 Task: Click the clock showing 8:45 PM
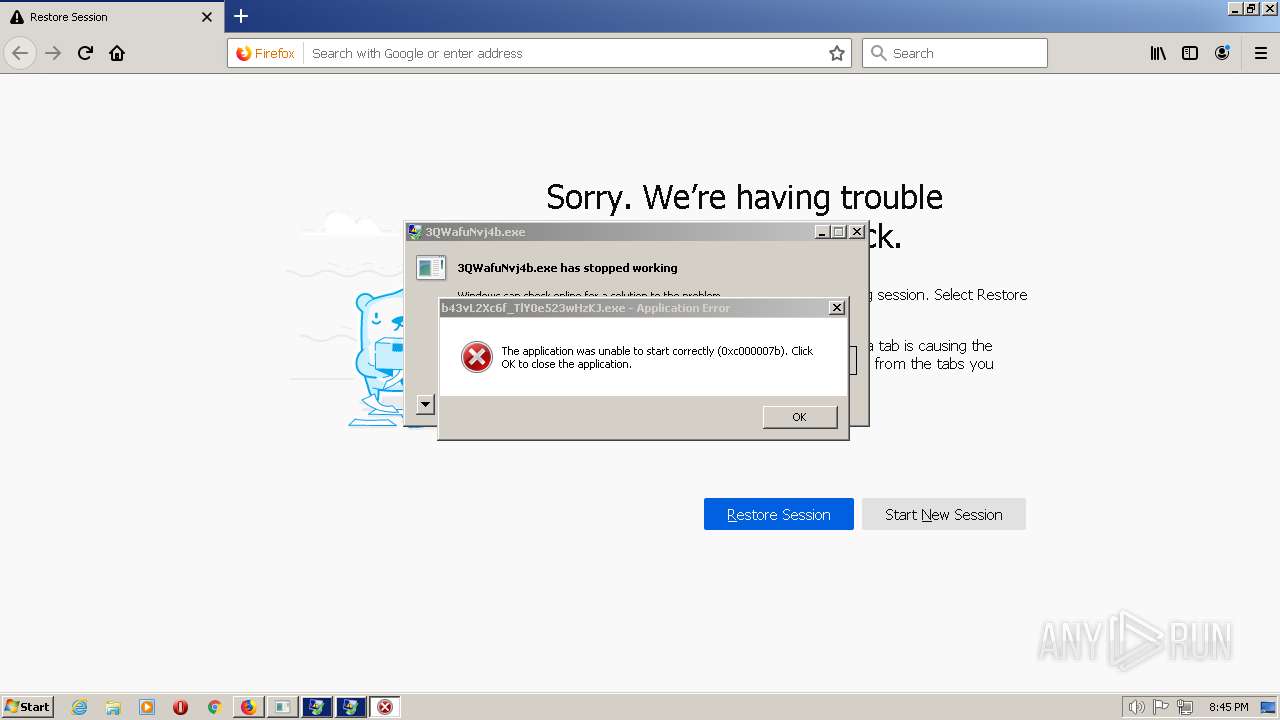[1228, 707]
